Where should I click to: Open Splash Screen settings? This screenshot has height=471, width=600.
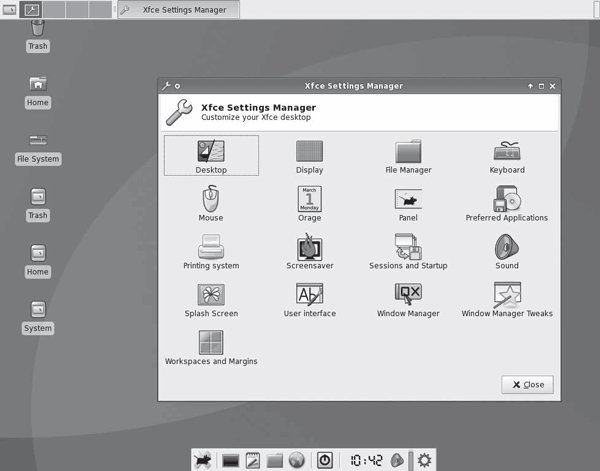click(211, 298)
